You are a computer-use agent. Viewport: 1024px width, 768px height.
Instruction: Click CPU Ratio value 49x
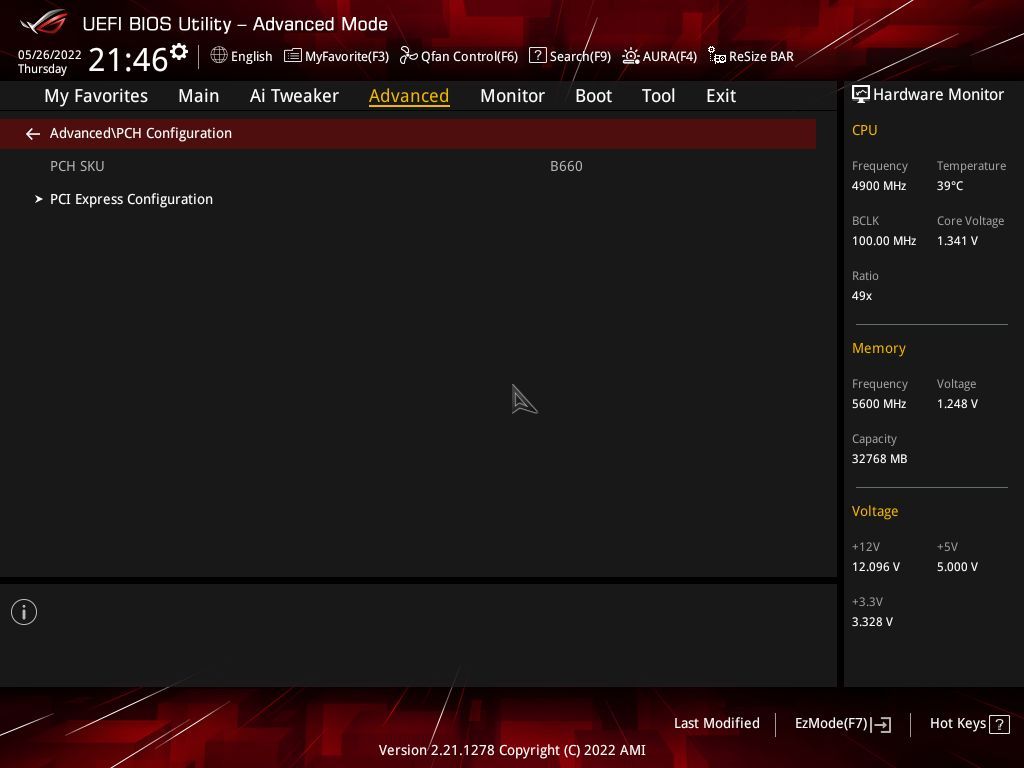pos(861,295)
